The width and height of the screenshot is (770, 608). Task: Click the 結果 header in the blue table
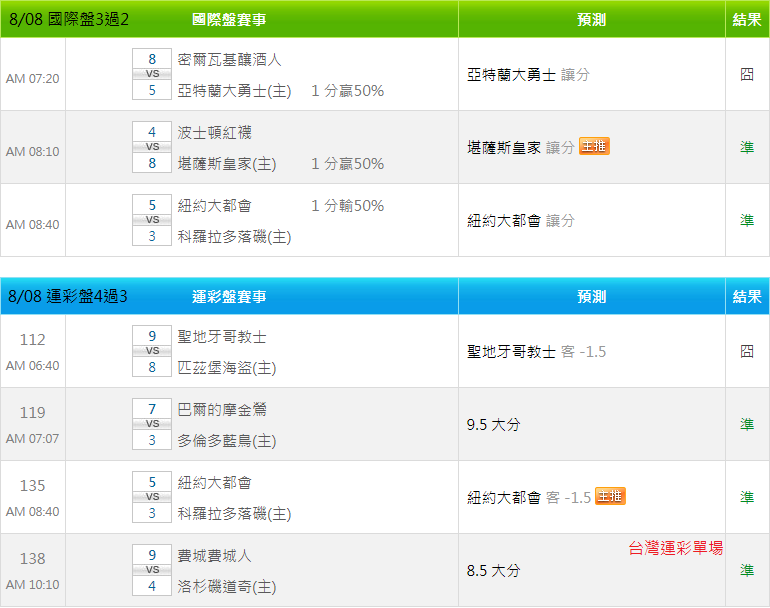[x=747, y=297]
